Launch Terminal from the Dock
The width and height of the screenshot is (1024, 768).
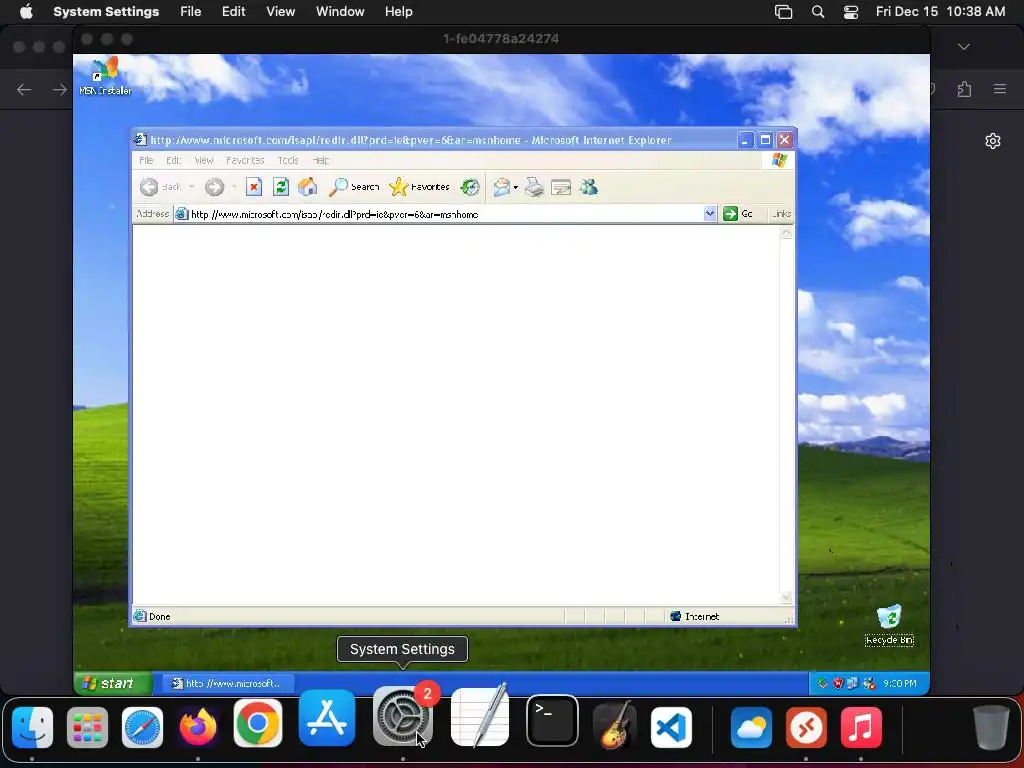tap(552, 720)
